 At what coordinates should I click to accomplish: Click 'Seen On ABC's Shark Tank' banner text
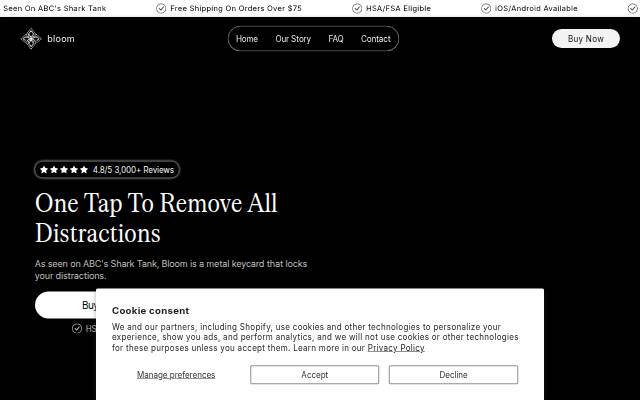coord(54,8)
